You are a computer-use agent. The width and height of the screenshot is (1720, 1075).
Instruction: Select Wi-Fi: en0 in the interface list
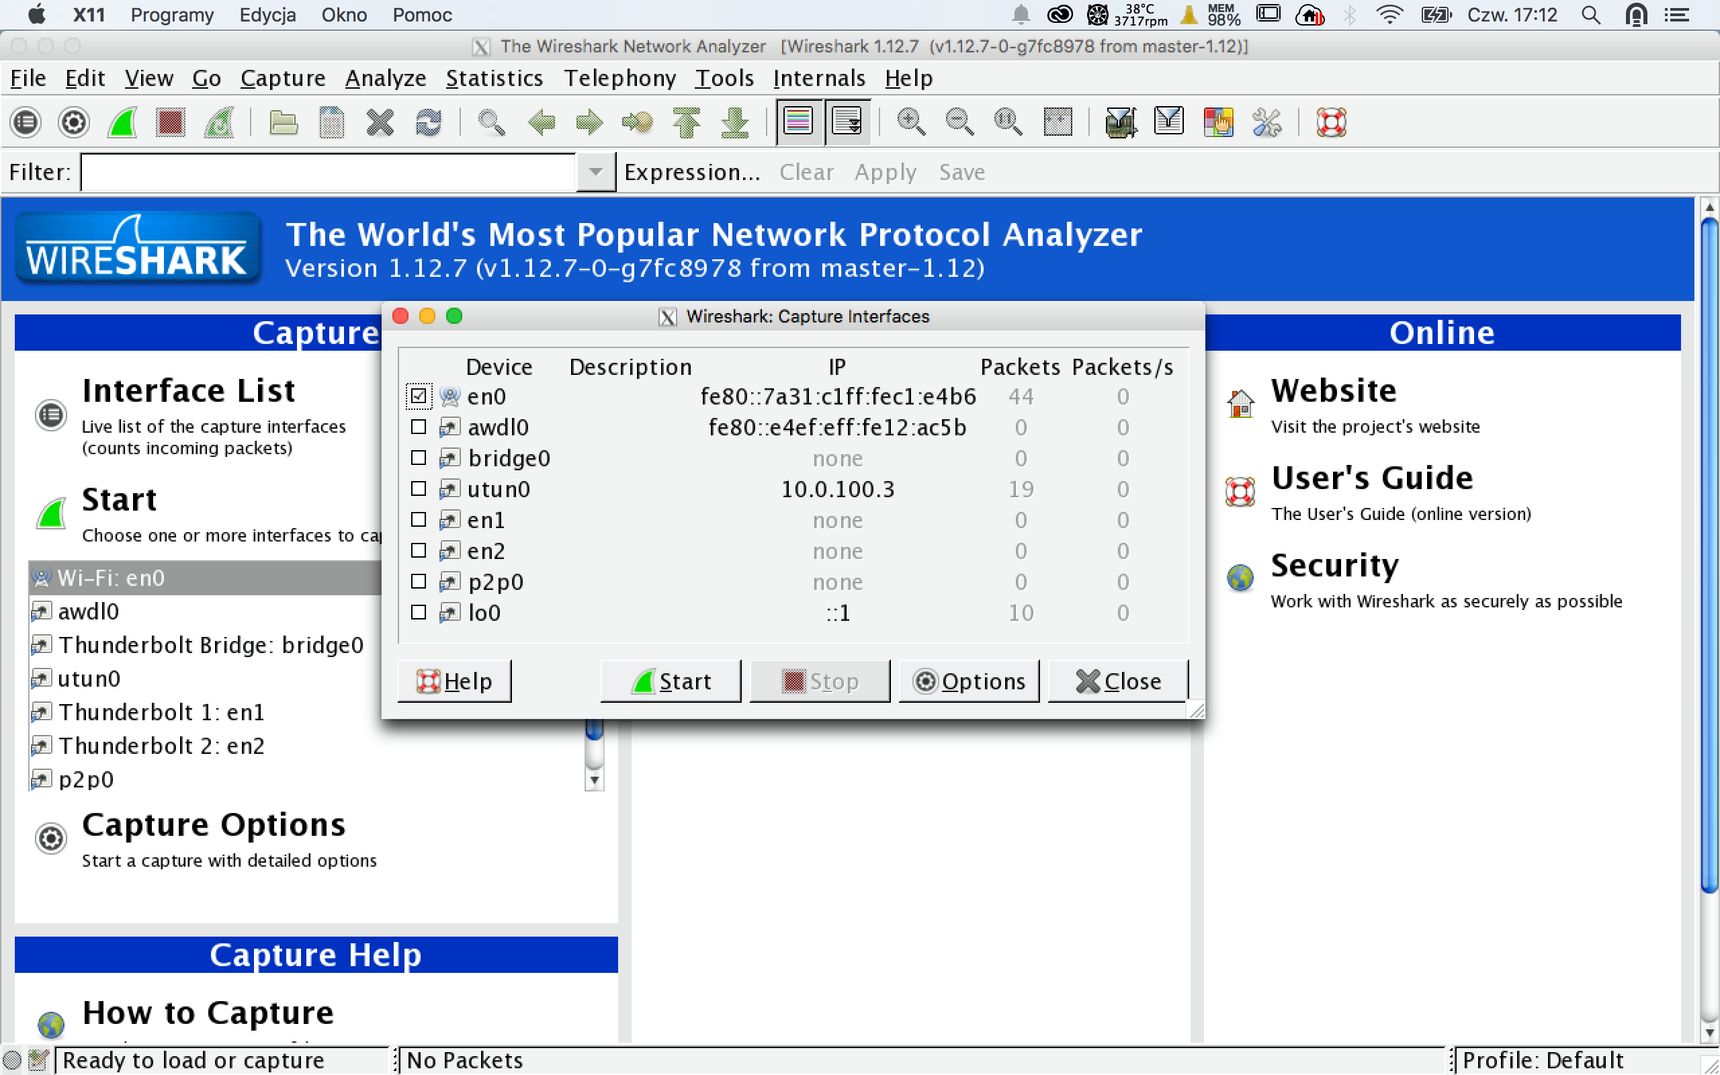(205, 578)
